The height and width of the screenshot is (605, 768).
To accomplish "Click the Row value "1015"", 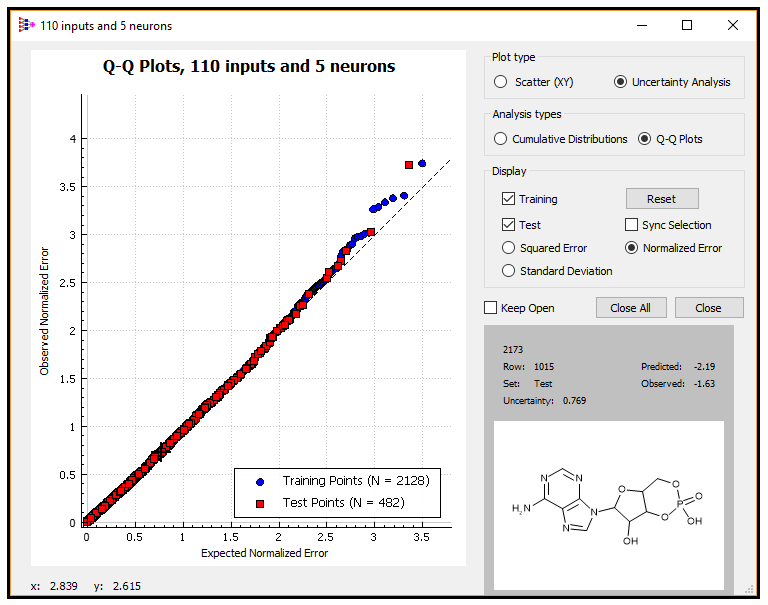I will tap(544, 366).
